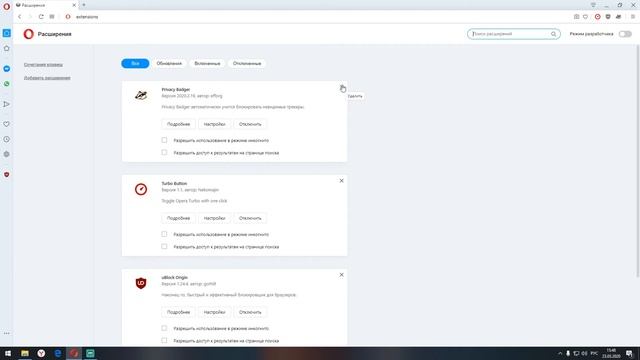Open the Easy Setup icon at toolbar end
Image resolution: width=640 pixels, height=360 pixels.
[633, 17]
